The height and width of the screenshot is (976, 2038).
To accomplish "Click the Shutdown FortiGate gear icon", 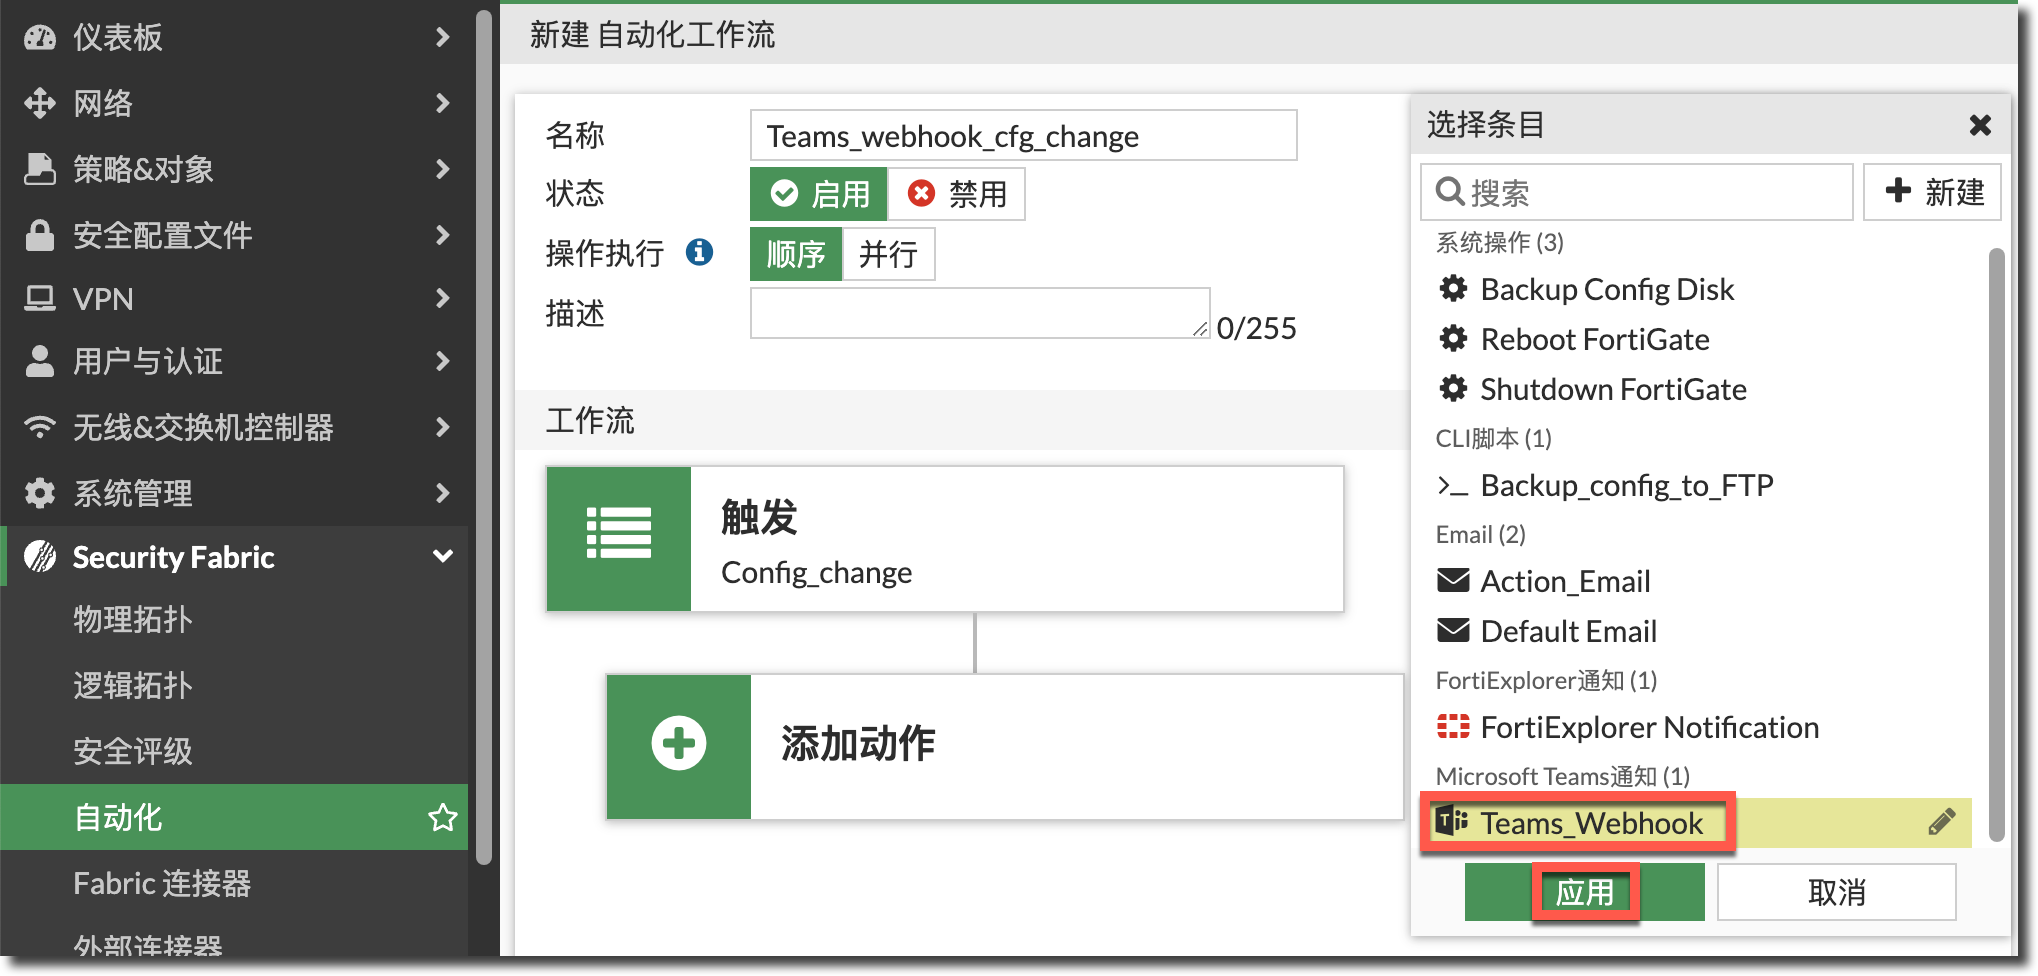I will [1453, 389].
